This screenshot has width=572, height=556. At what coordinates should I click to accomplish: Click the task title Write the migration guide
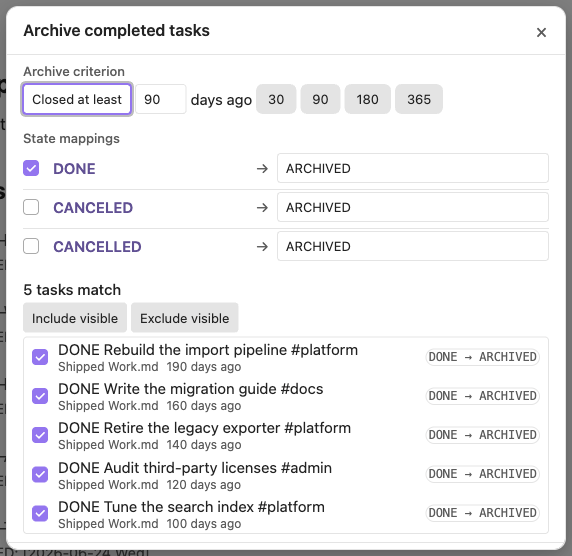click(191, 389)
